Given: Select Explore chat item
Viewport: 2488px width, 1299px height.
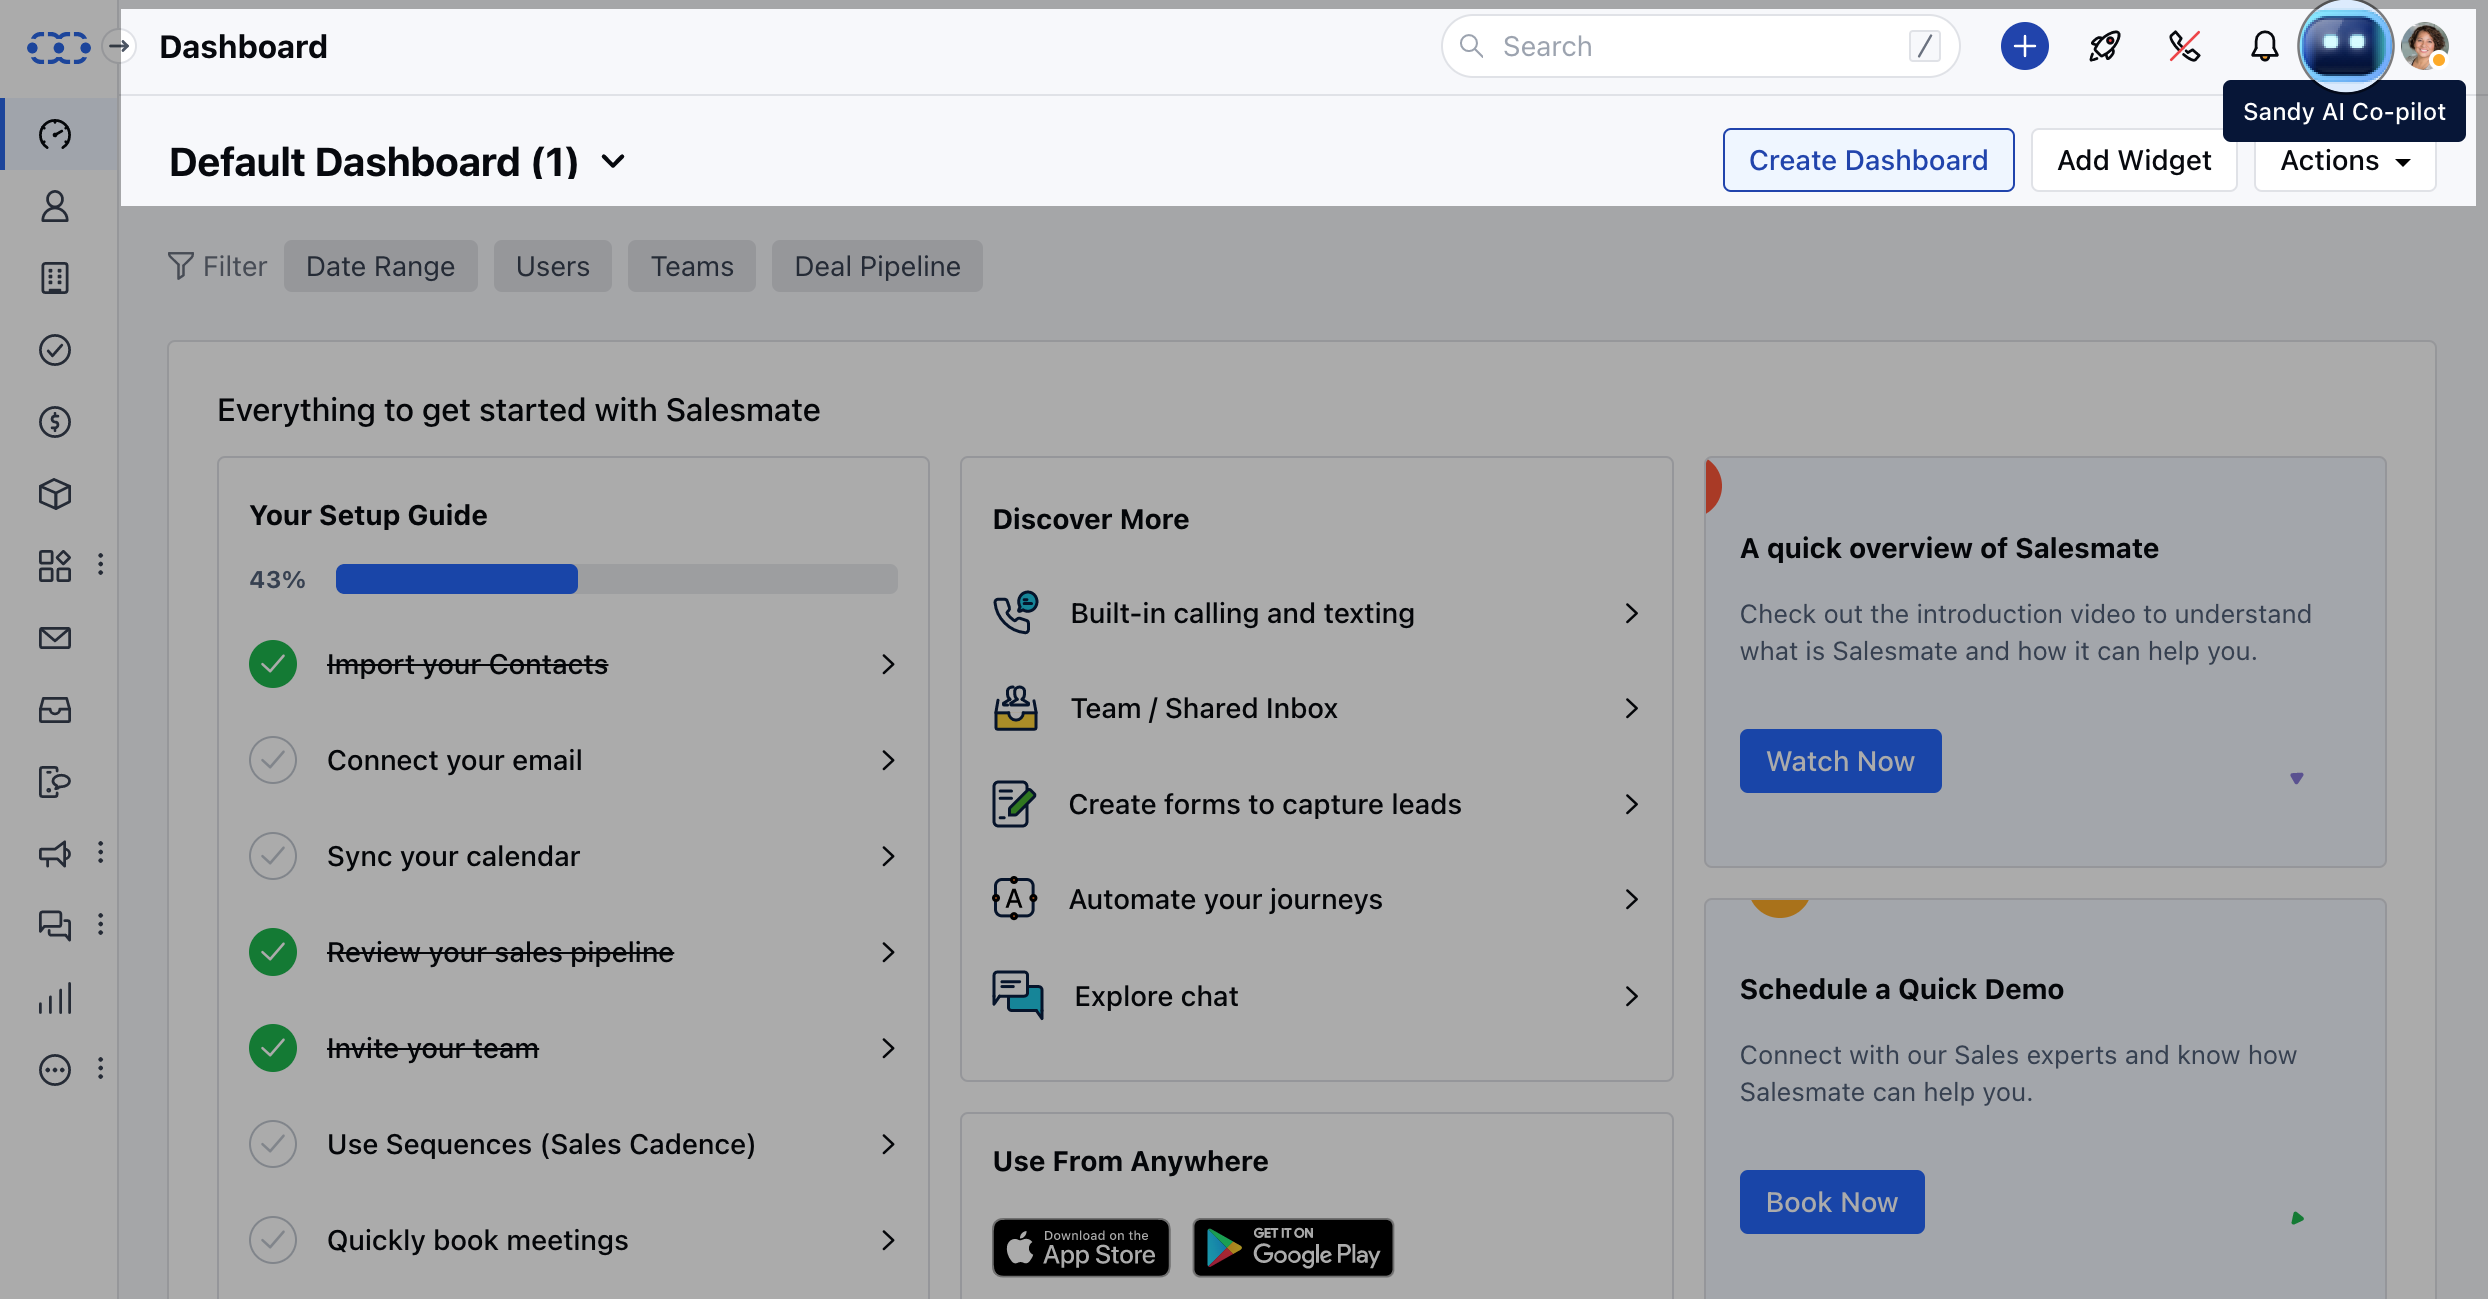Looking at the screenshot, I should (1316, 996).
